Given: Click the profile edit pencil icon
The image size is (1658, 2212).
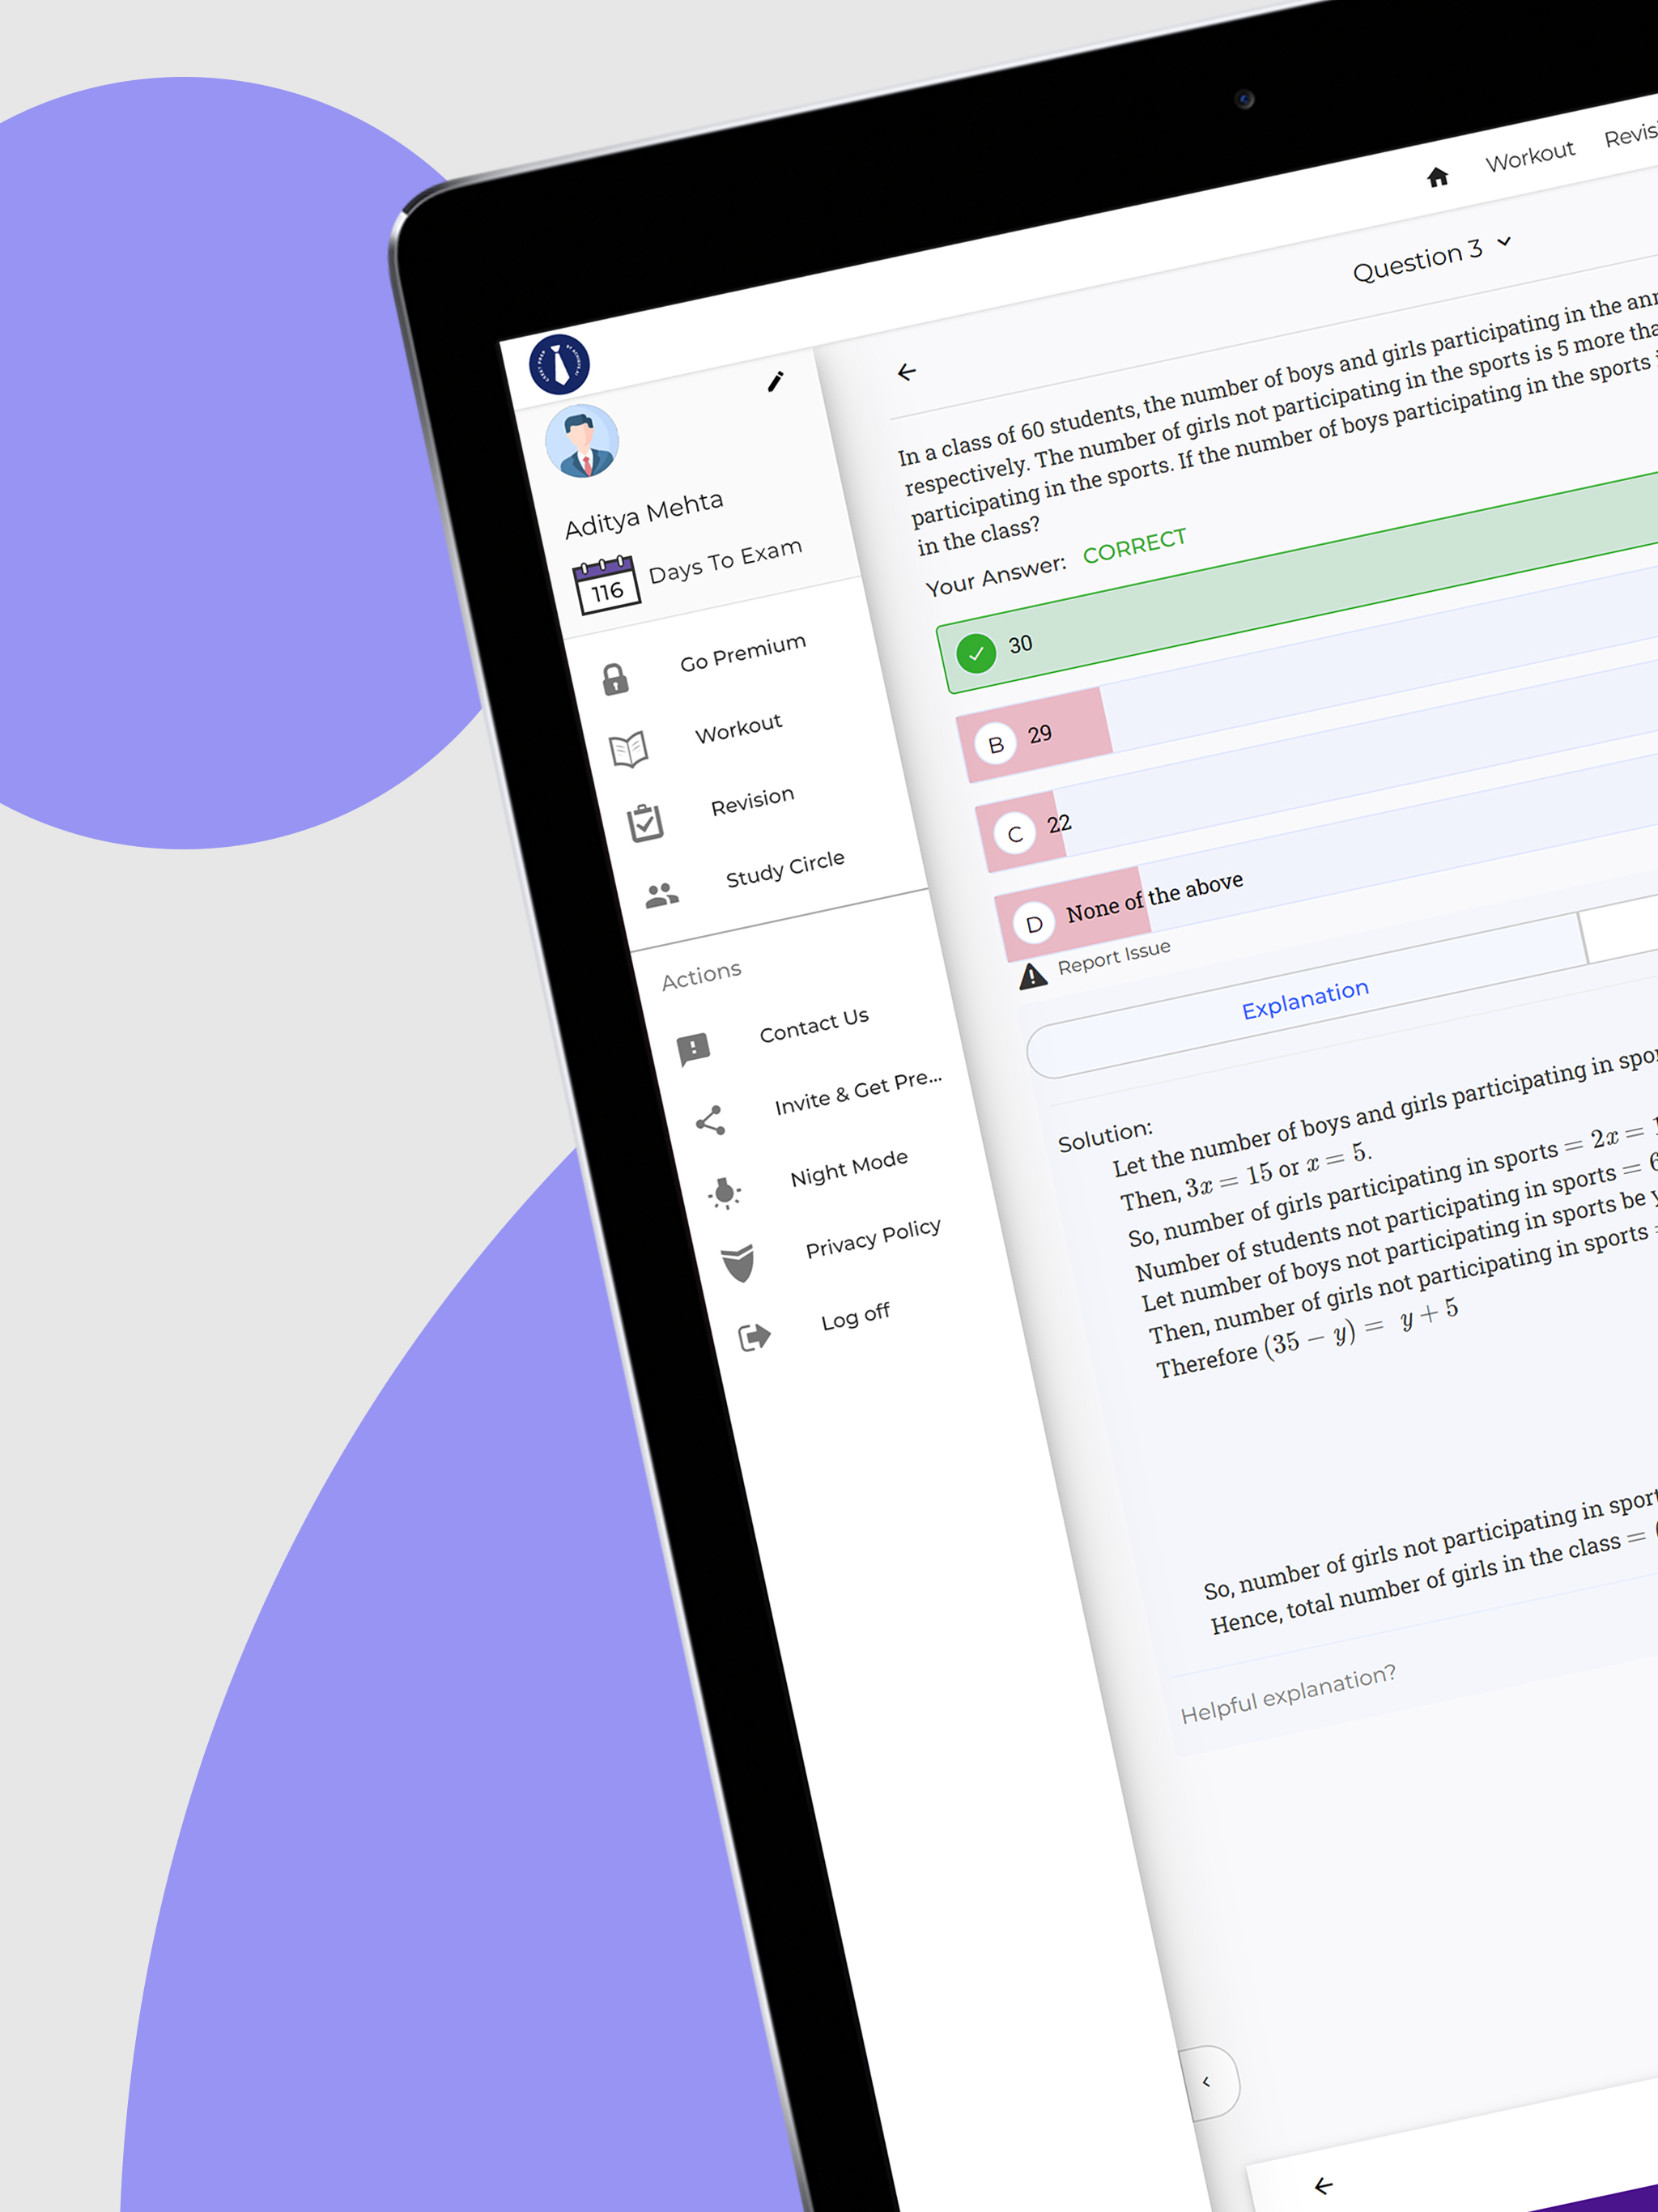Looking at the screenshot, I should [x=777, y=381].
